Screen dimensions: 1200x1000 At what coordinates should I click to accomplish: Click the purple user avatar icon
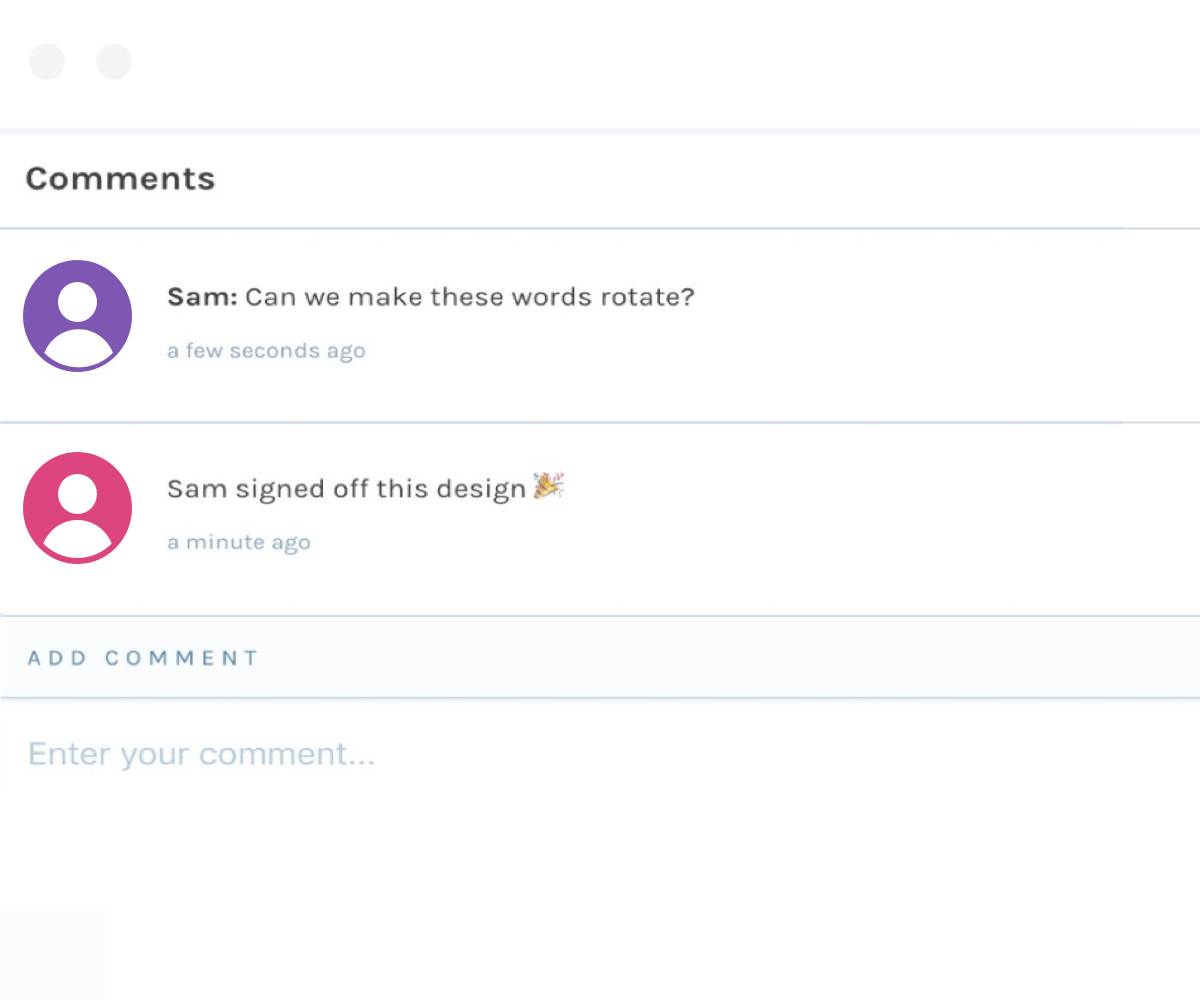click(x=77, y=316)
